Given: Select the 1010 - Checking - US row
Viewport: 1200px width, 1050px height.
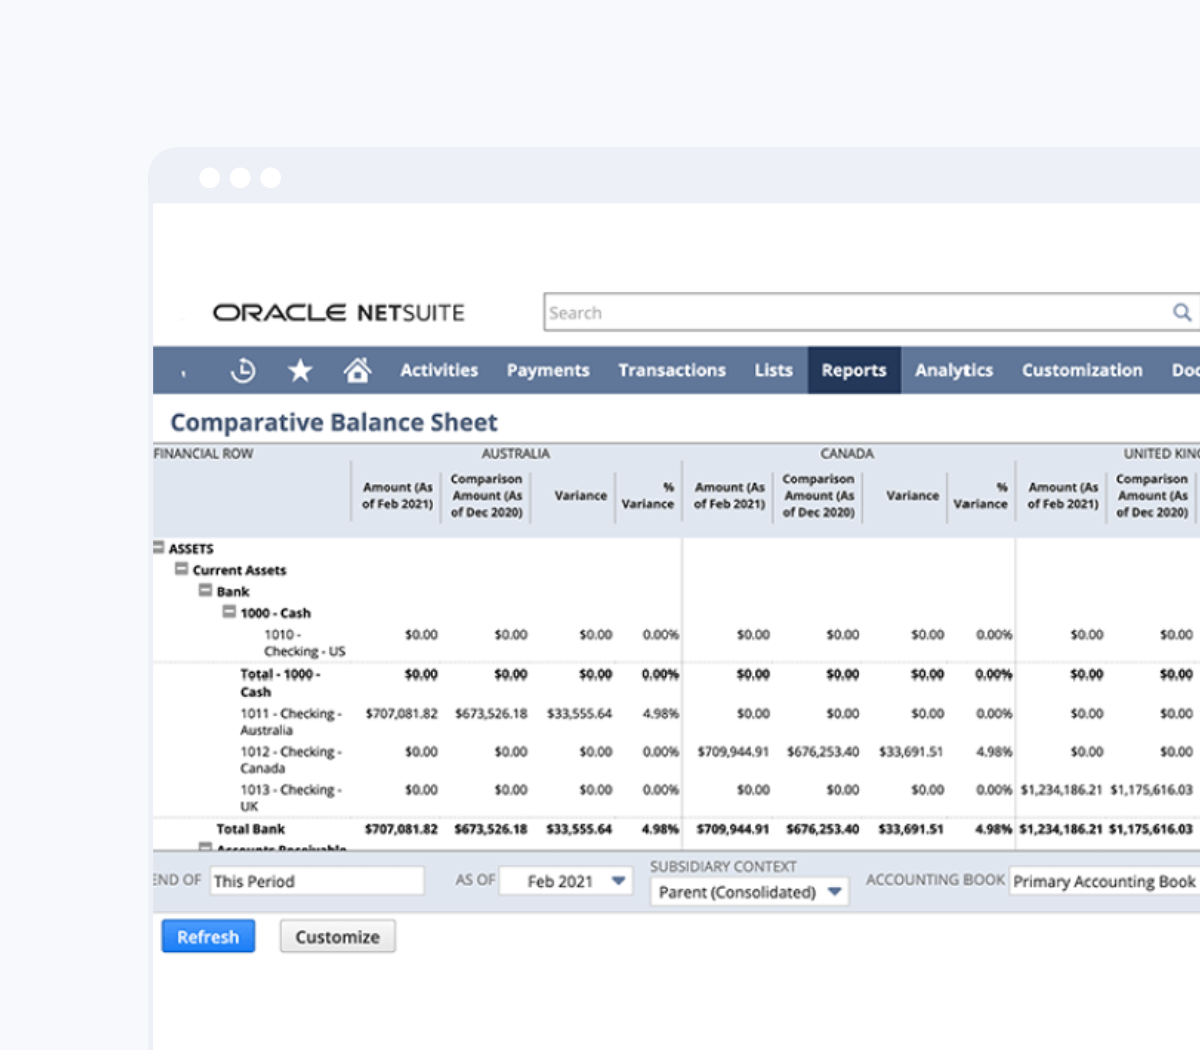Looking at the screenshot, I should pyautogui.click(x=676, y=642).
